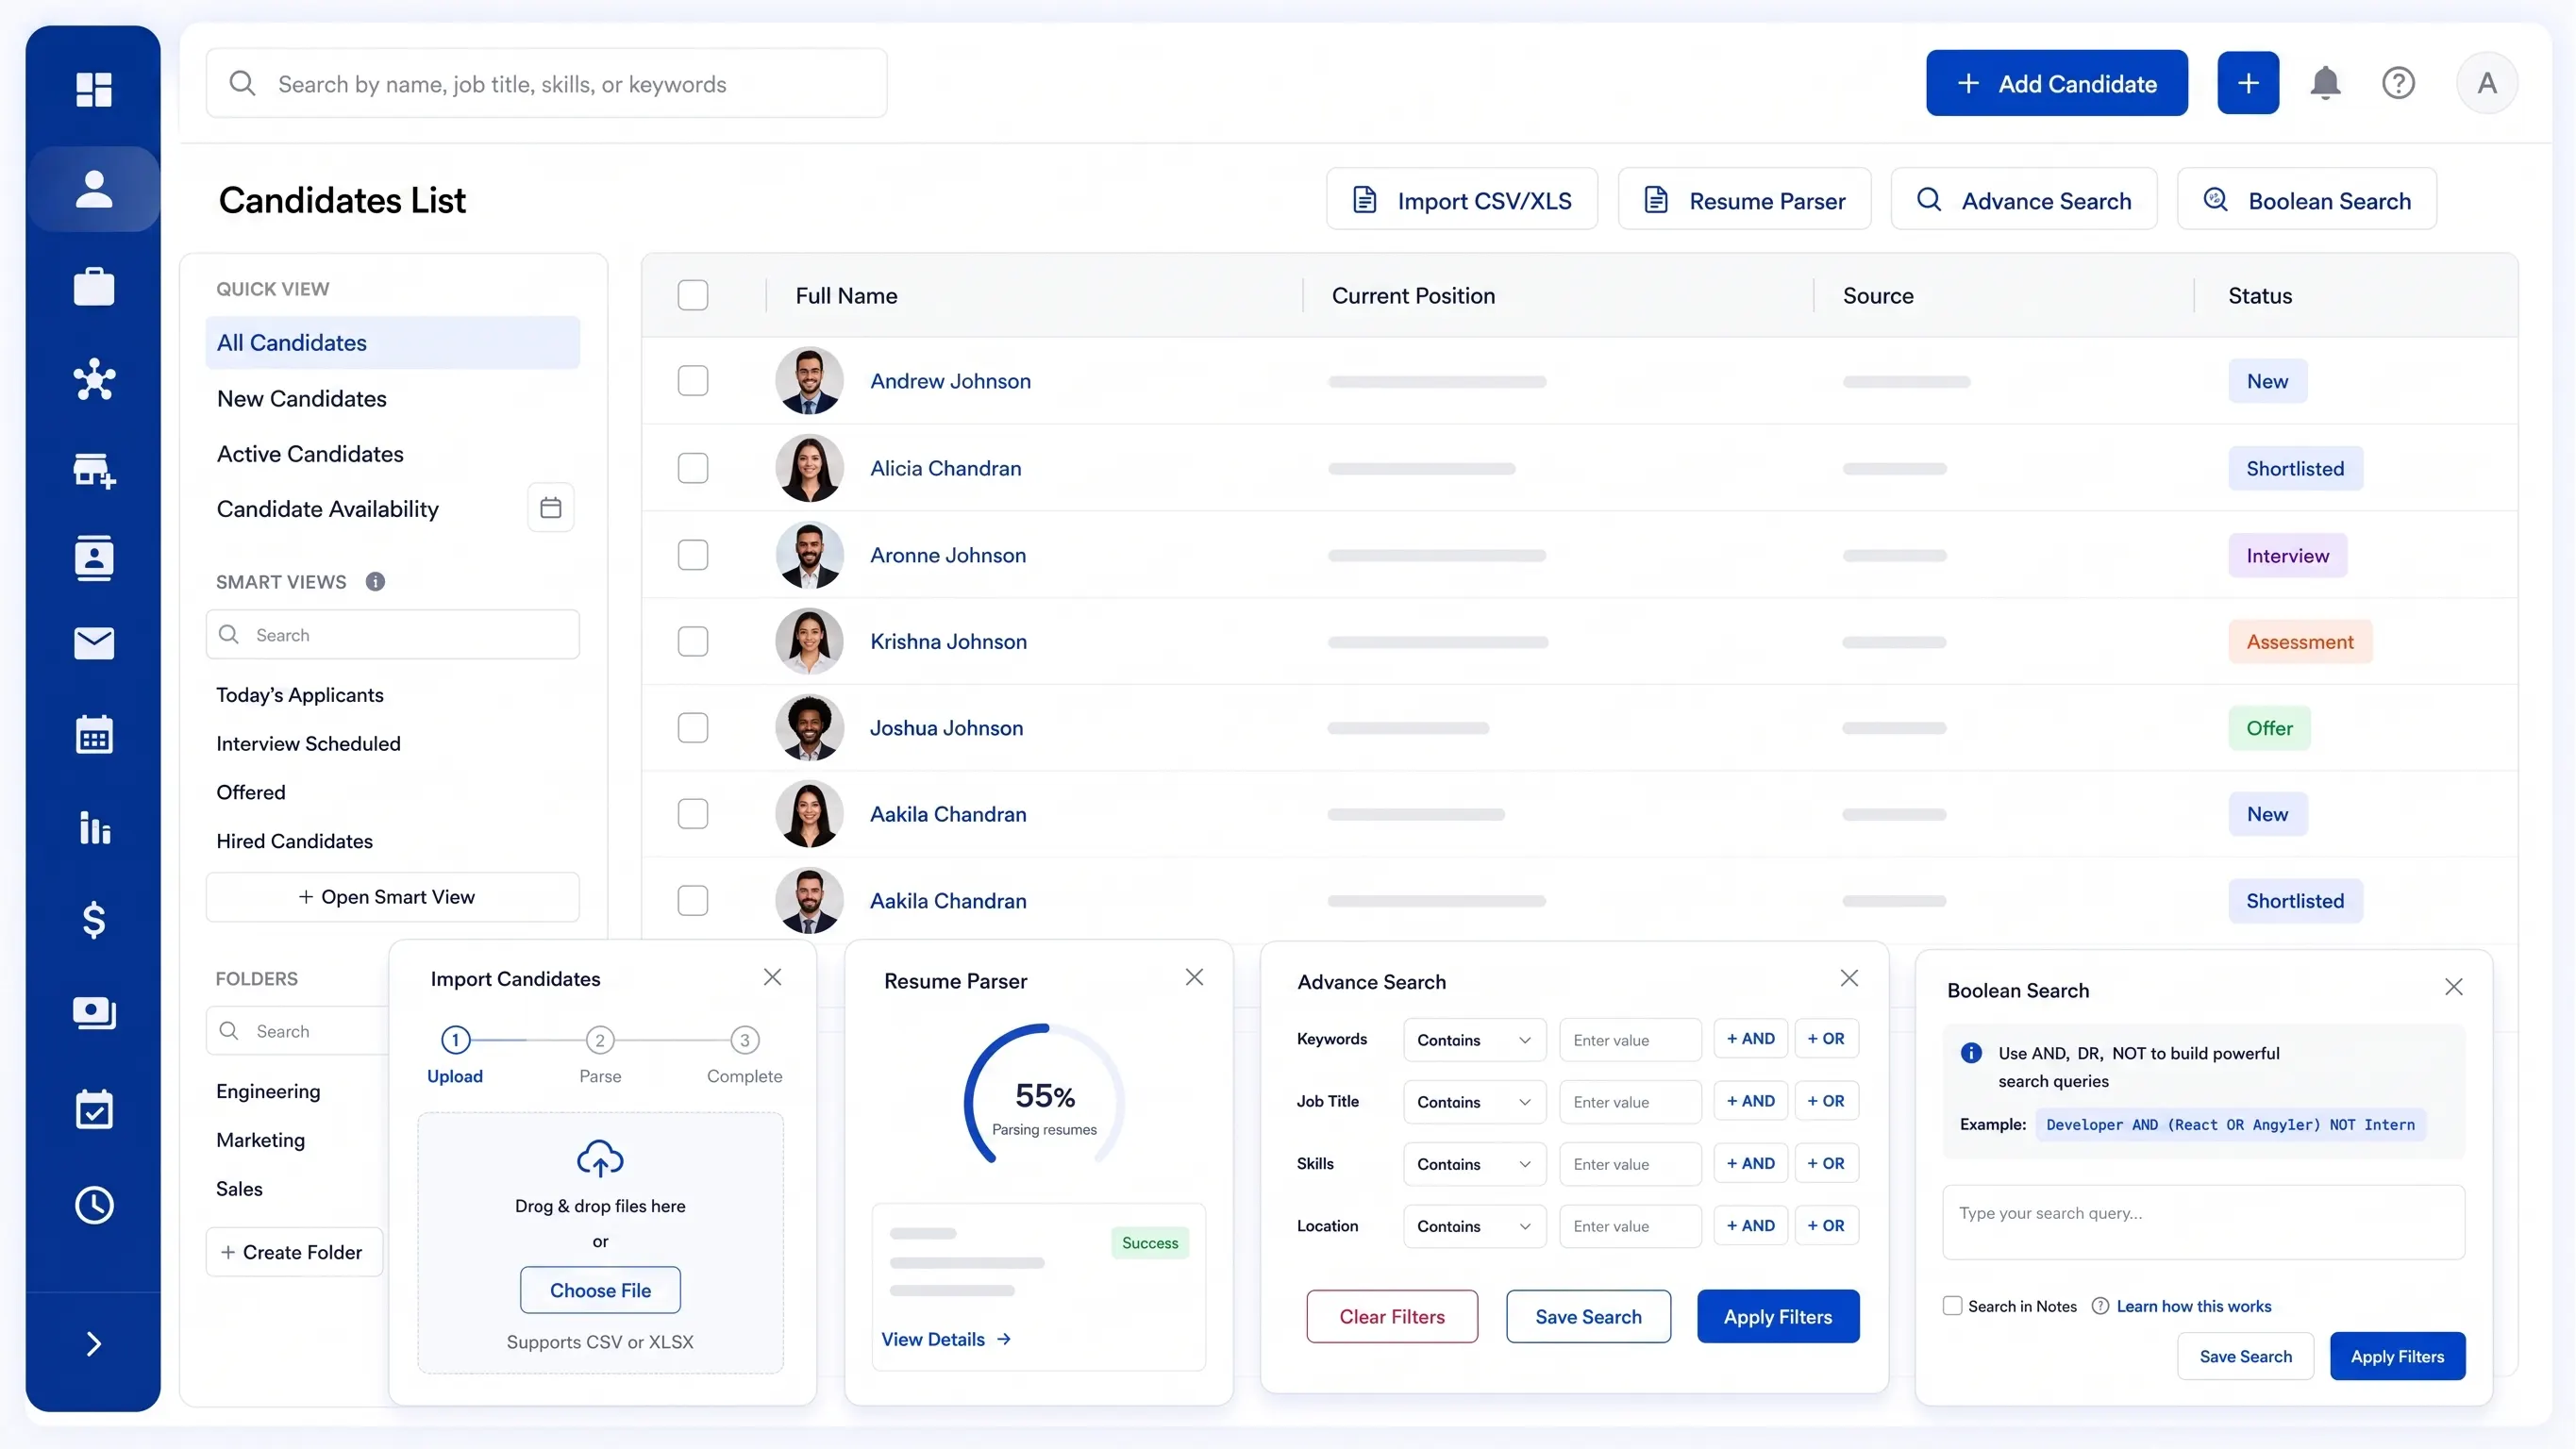Click the notifications bell icon
The image size is (2576, 1449).
tap(2325, 83)
